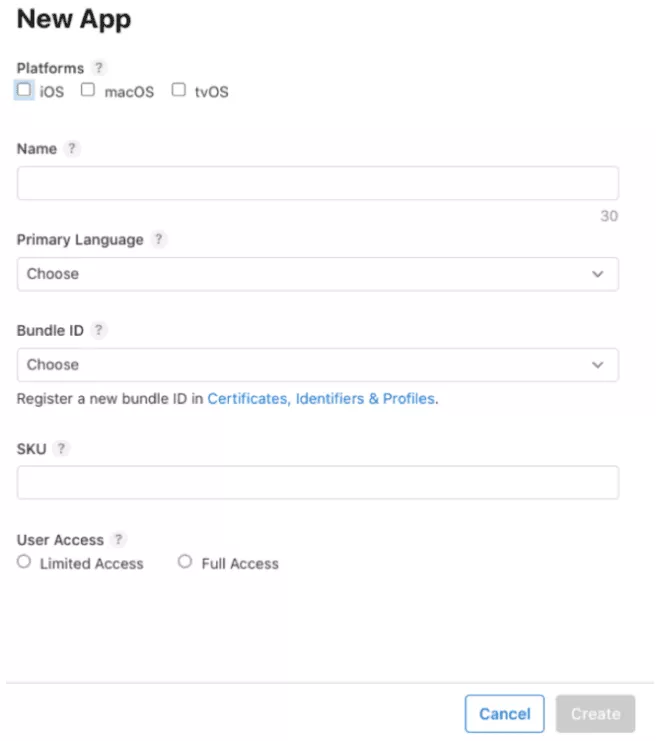
Task: Enable the iOS platform checkbox
Action: click(25, 90)
